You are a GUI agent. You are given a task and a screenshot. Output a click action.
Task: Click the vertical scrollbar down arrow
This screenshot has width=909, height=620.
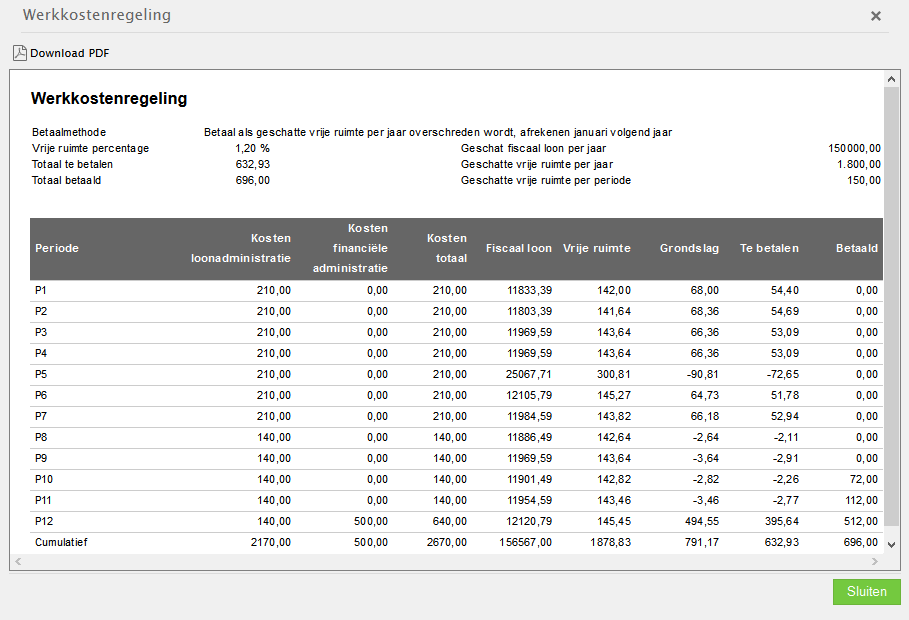892,545
